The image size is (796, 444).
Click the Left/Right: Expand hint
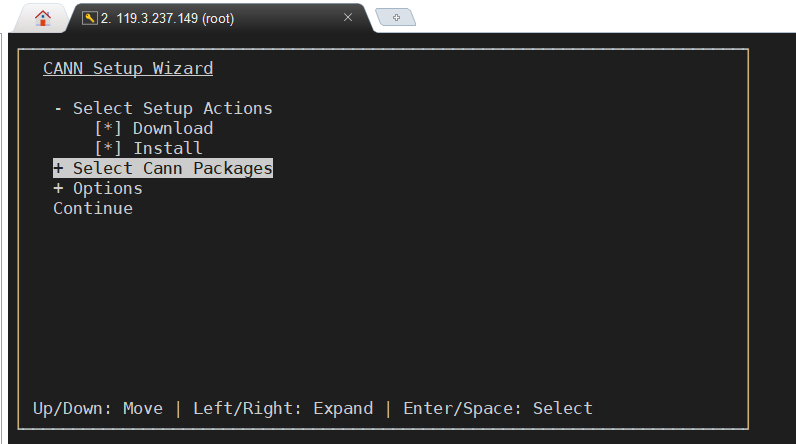click(x=283, y=408)
